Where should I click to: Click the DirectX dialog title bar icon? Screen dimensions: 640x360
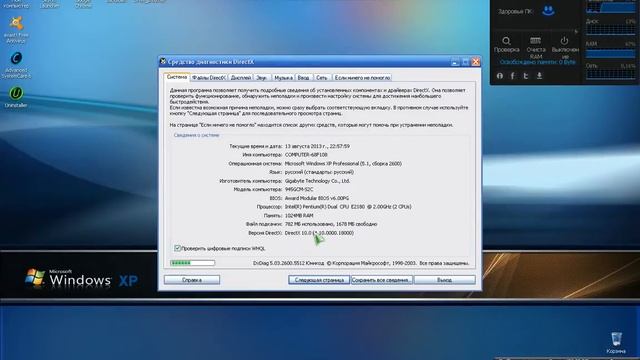pyautogui.click(x=163, y=62)
